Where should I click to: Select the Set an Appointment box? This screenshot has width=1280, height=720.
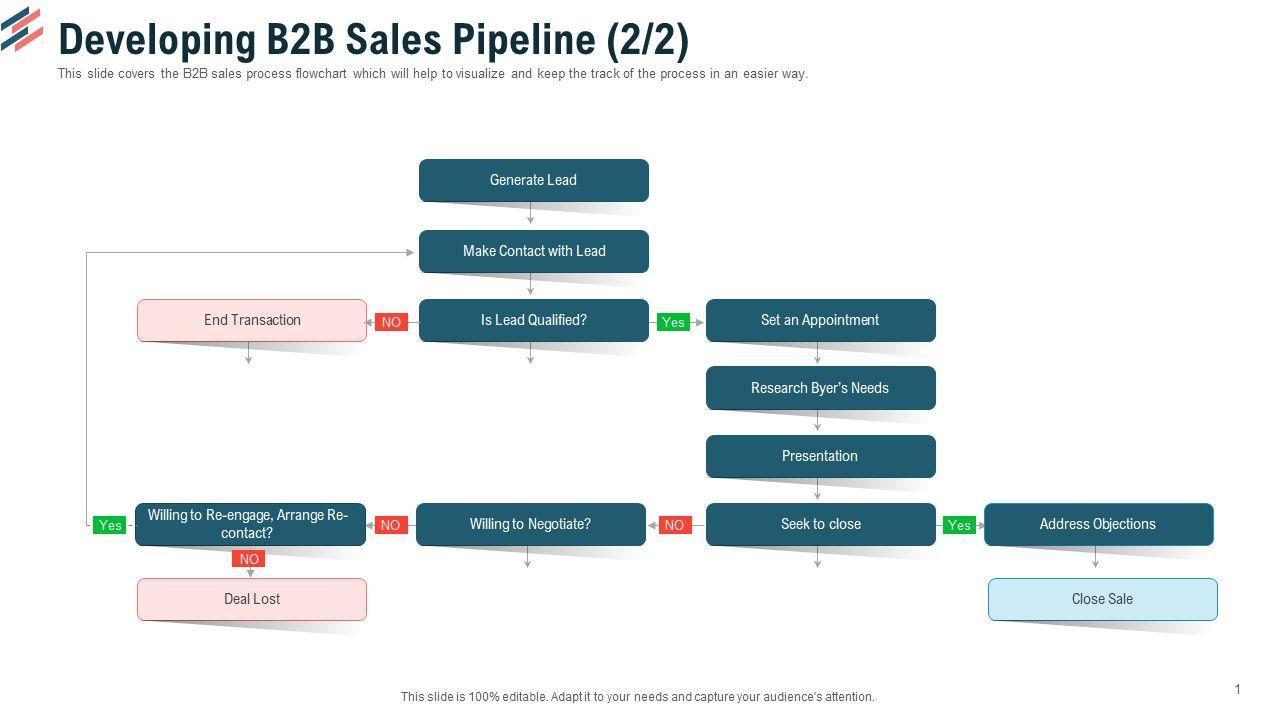820,320
